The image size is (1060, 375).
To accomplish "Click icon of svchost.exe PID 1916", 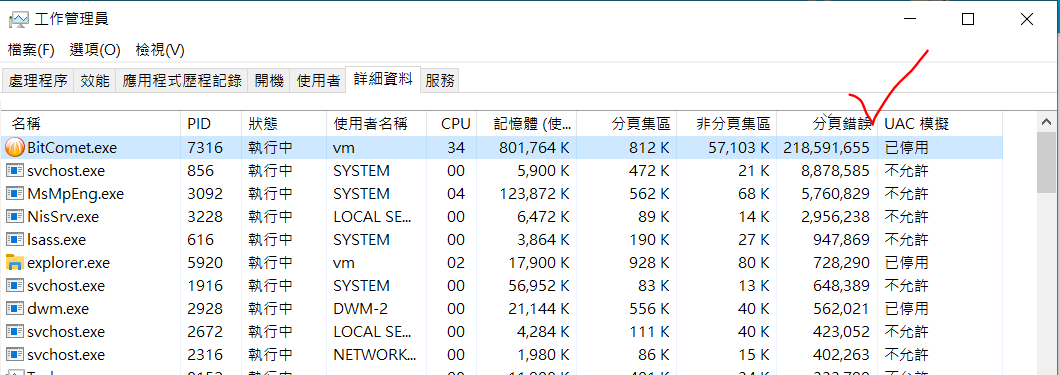I will [x=14, y=285].
